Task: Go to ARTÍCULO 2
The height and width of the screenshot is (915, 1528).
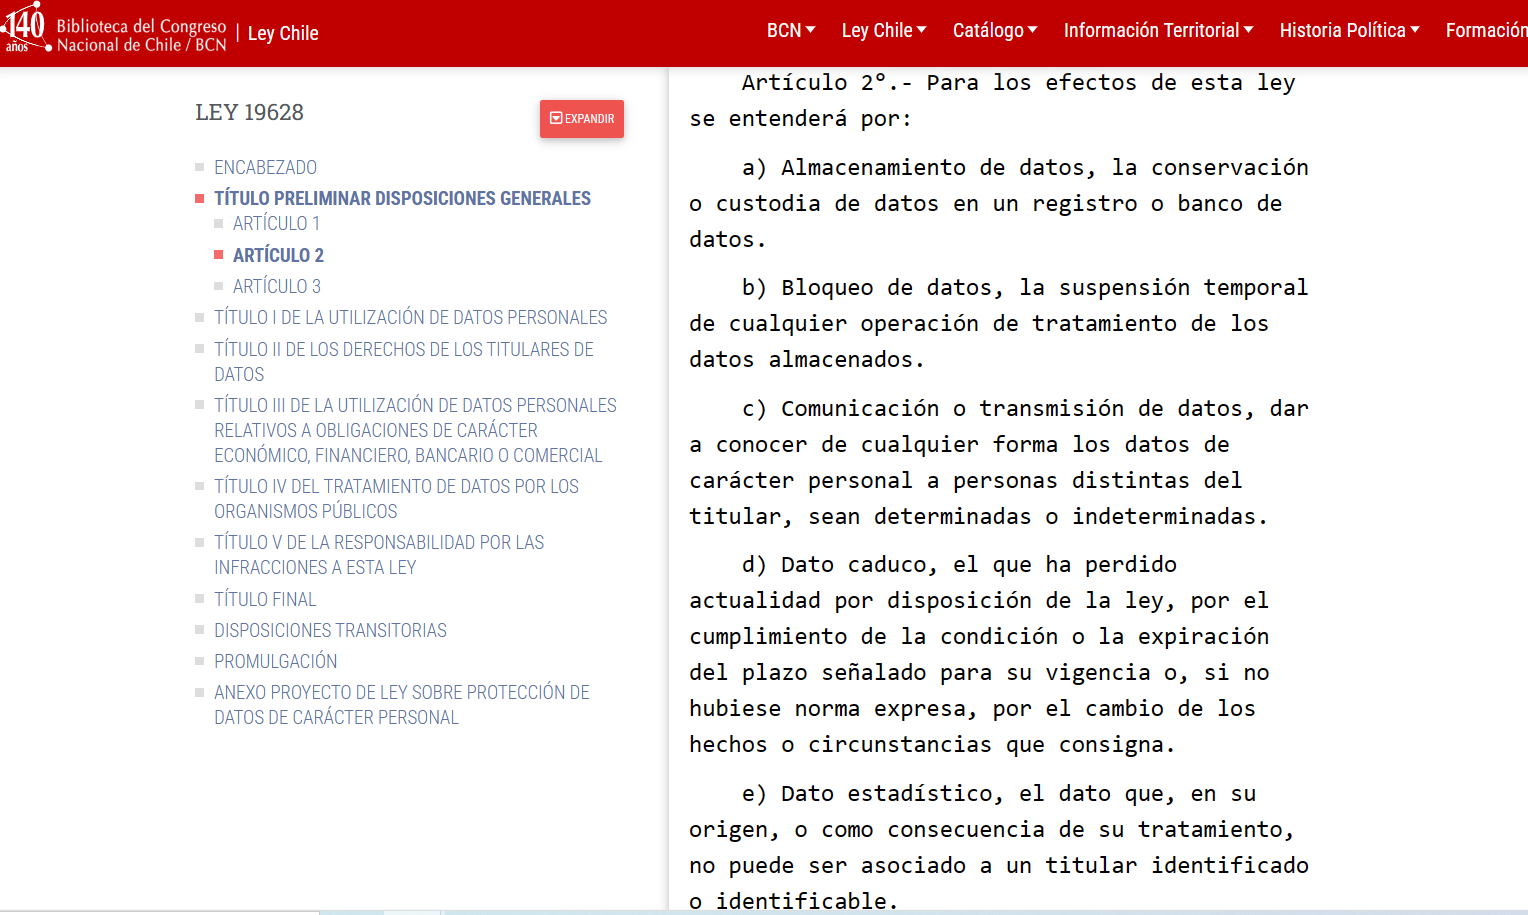Action: tap(278, 255)
